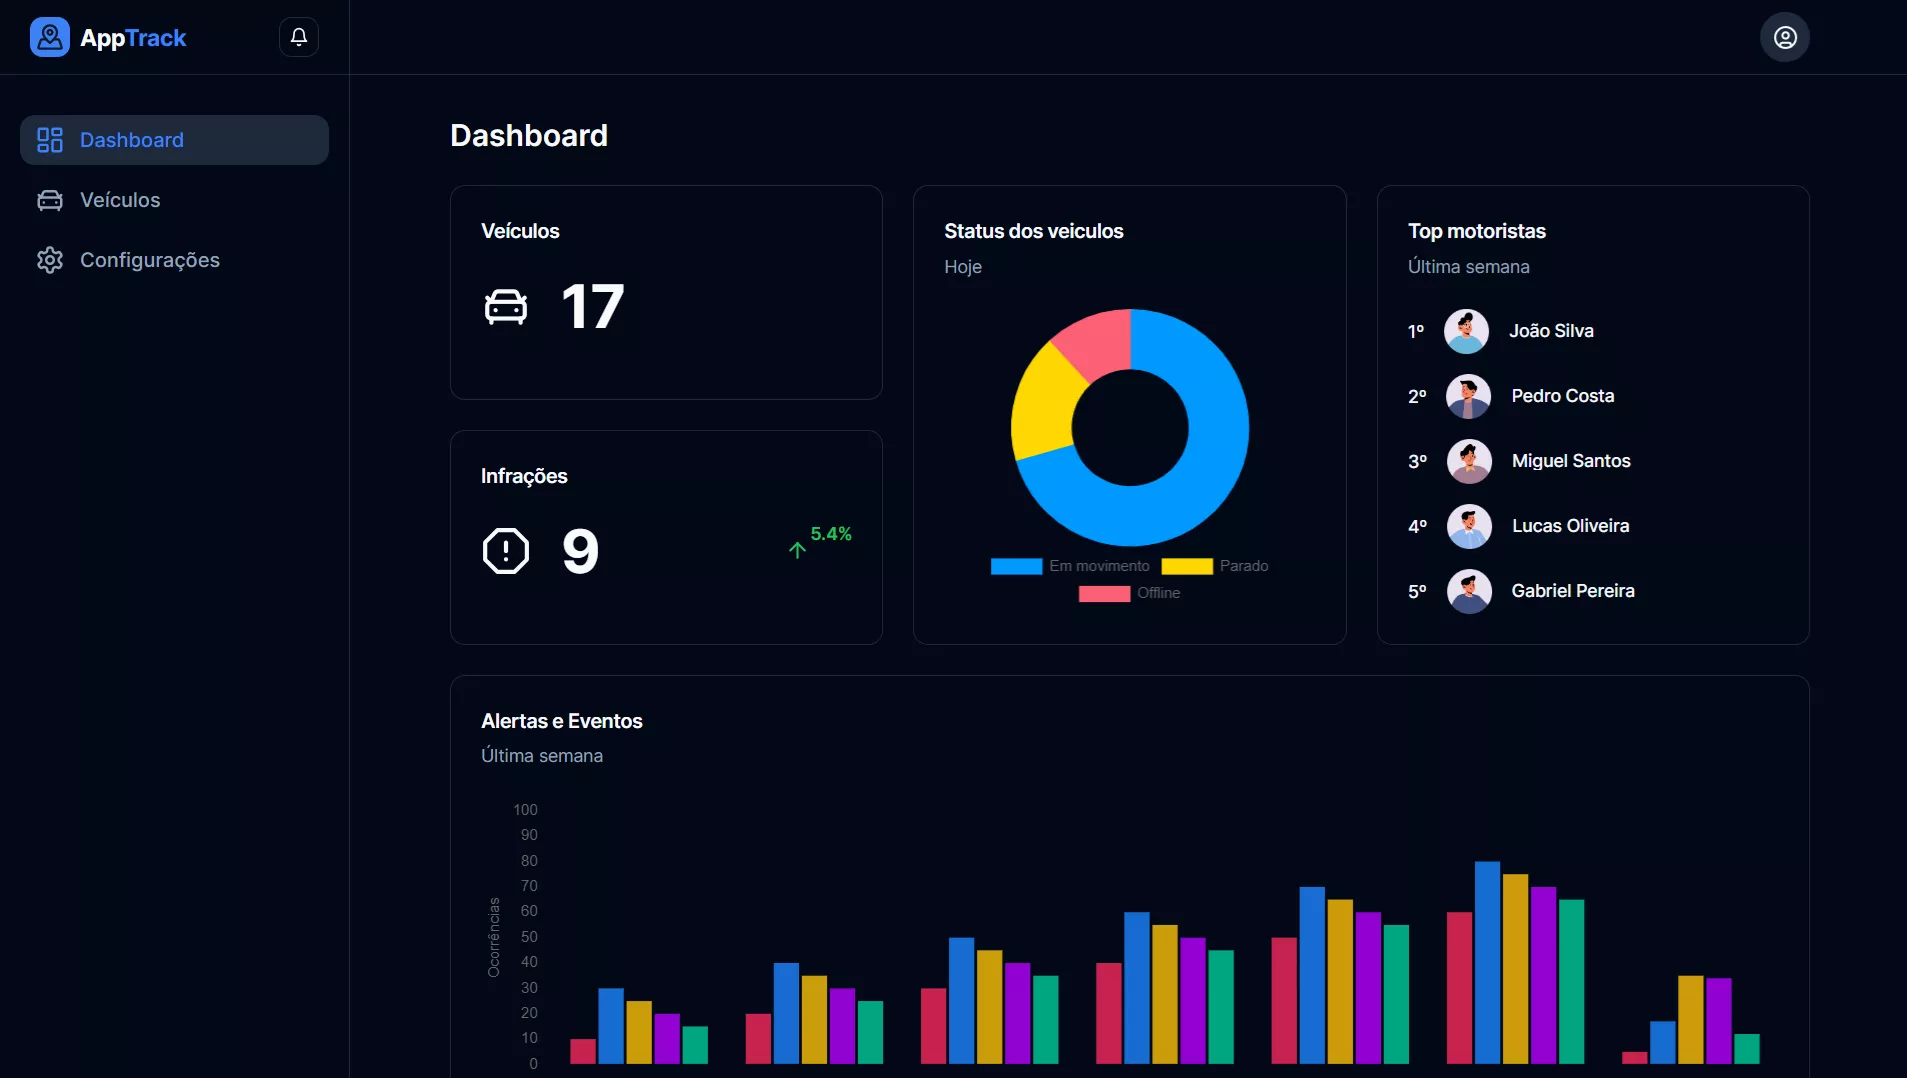Click the Lucas Oliveira driver name
This screenshot has width=1907, height=1078.
1570,526
